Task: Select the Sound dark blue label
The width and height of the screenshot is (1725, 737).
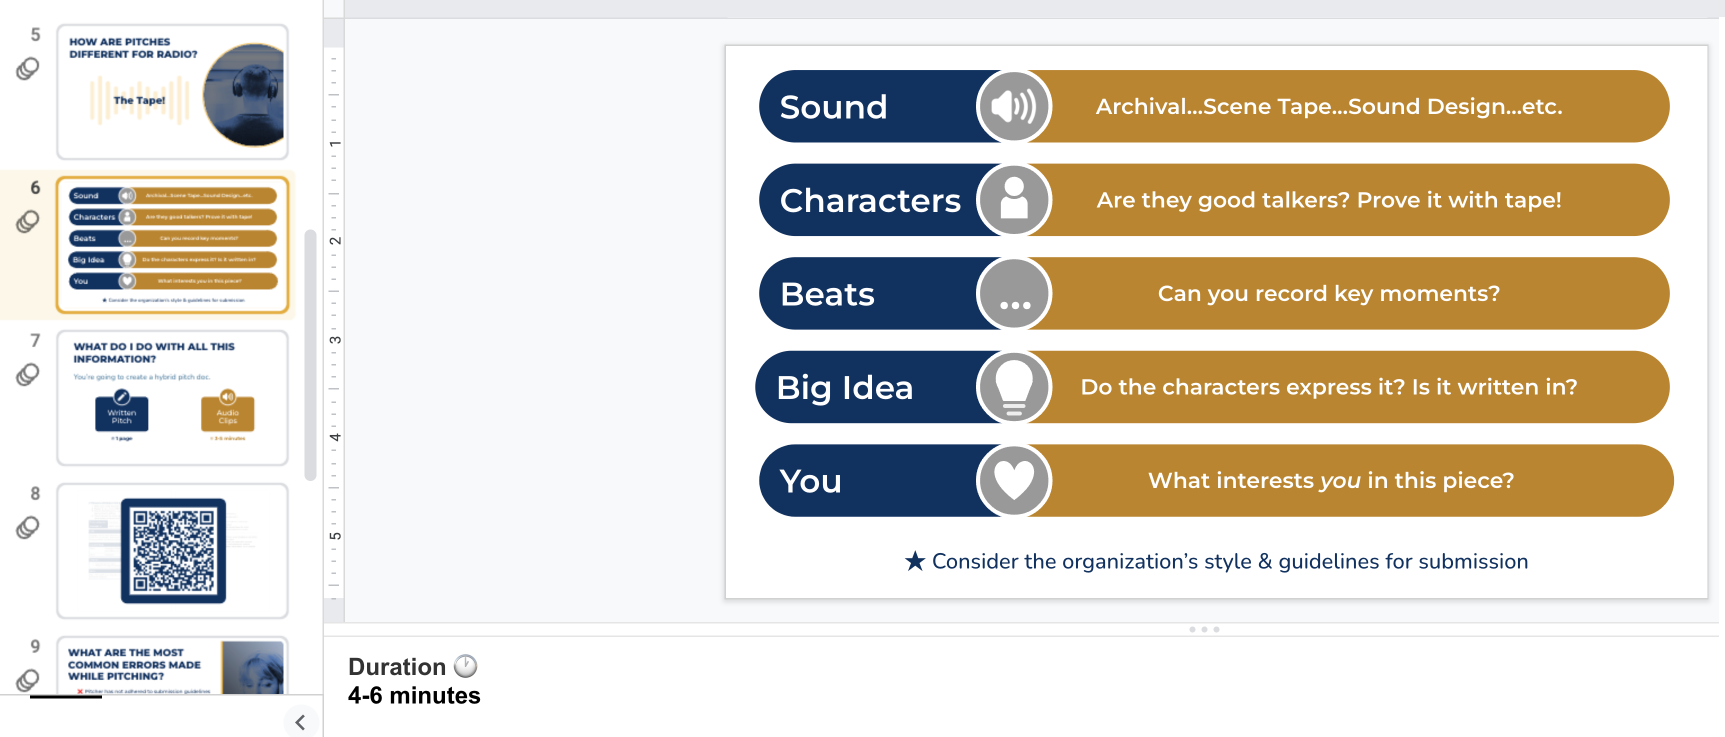Action: 860,107
